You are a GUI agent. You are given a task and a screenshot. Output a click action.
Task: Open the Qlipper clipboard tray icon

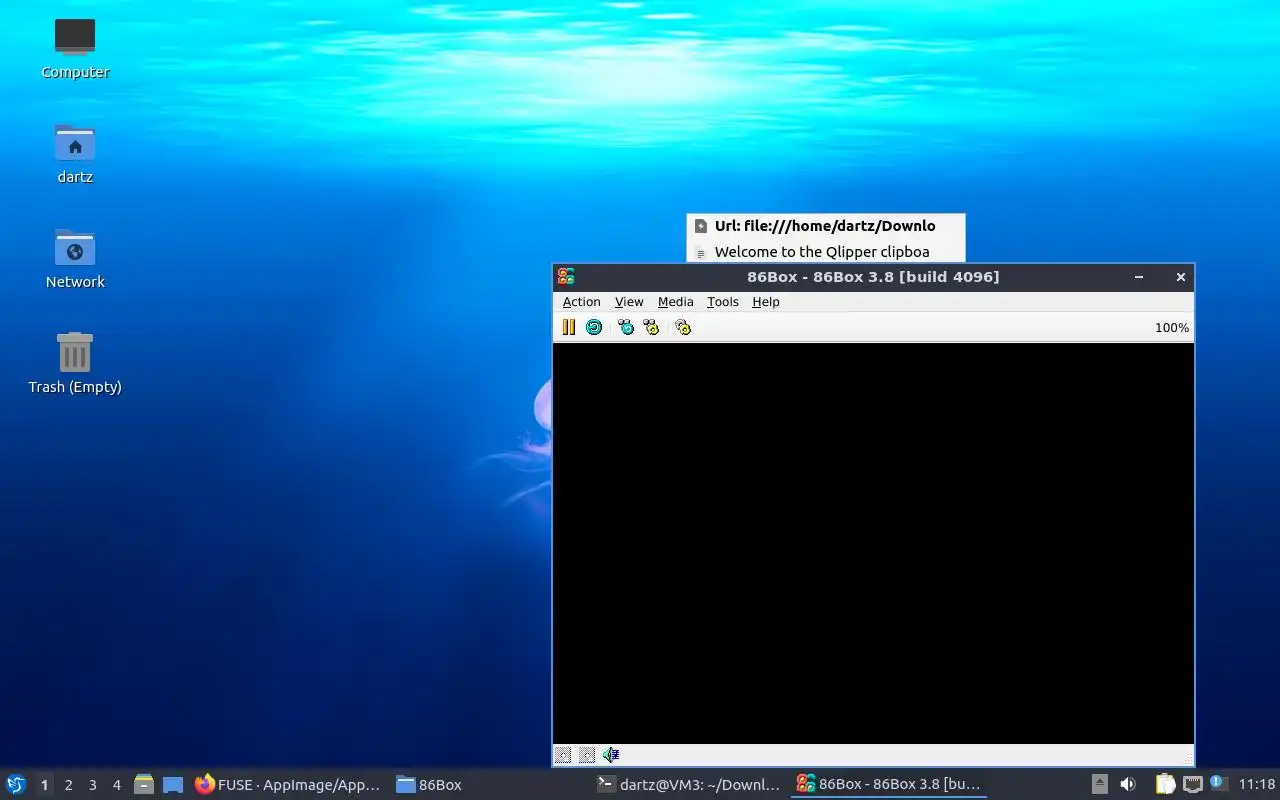pos(1165,785)
